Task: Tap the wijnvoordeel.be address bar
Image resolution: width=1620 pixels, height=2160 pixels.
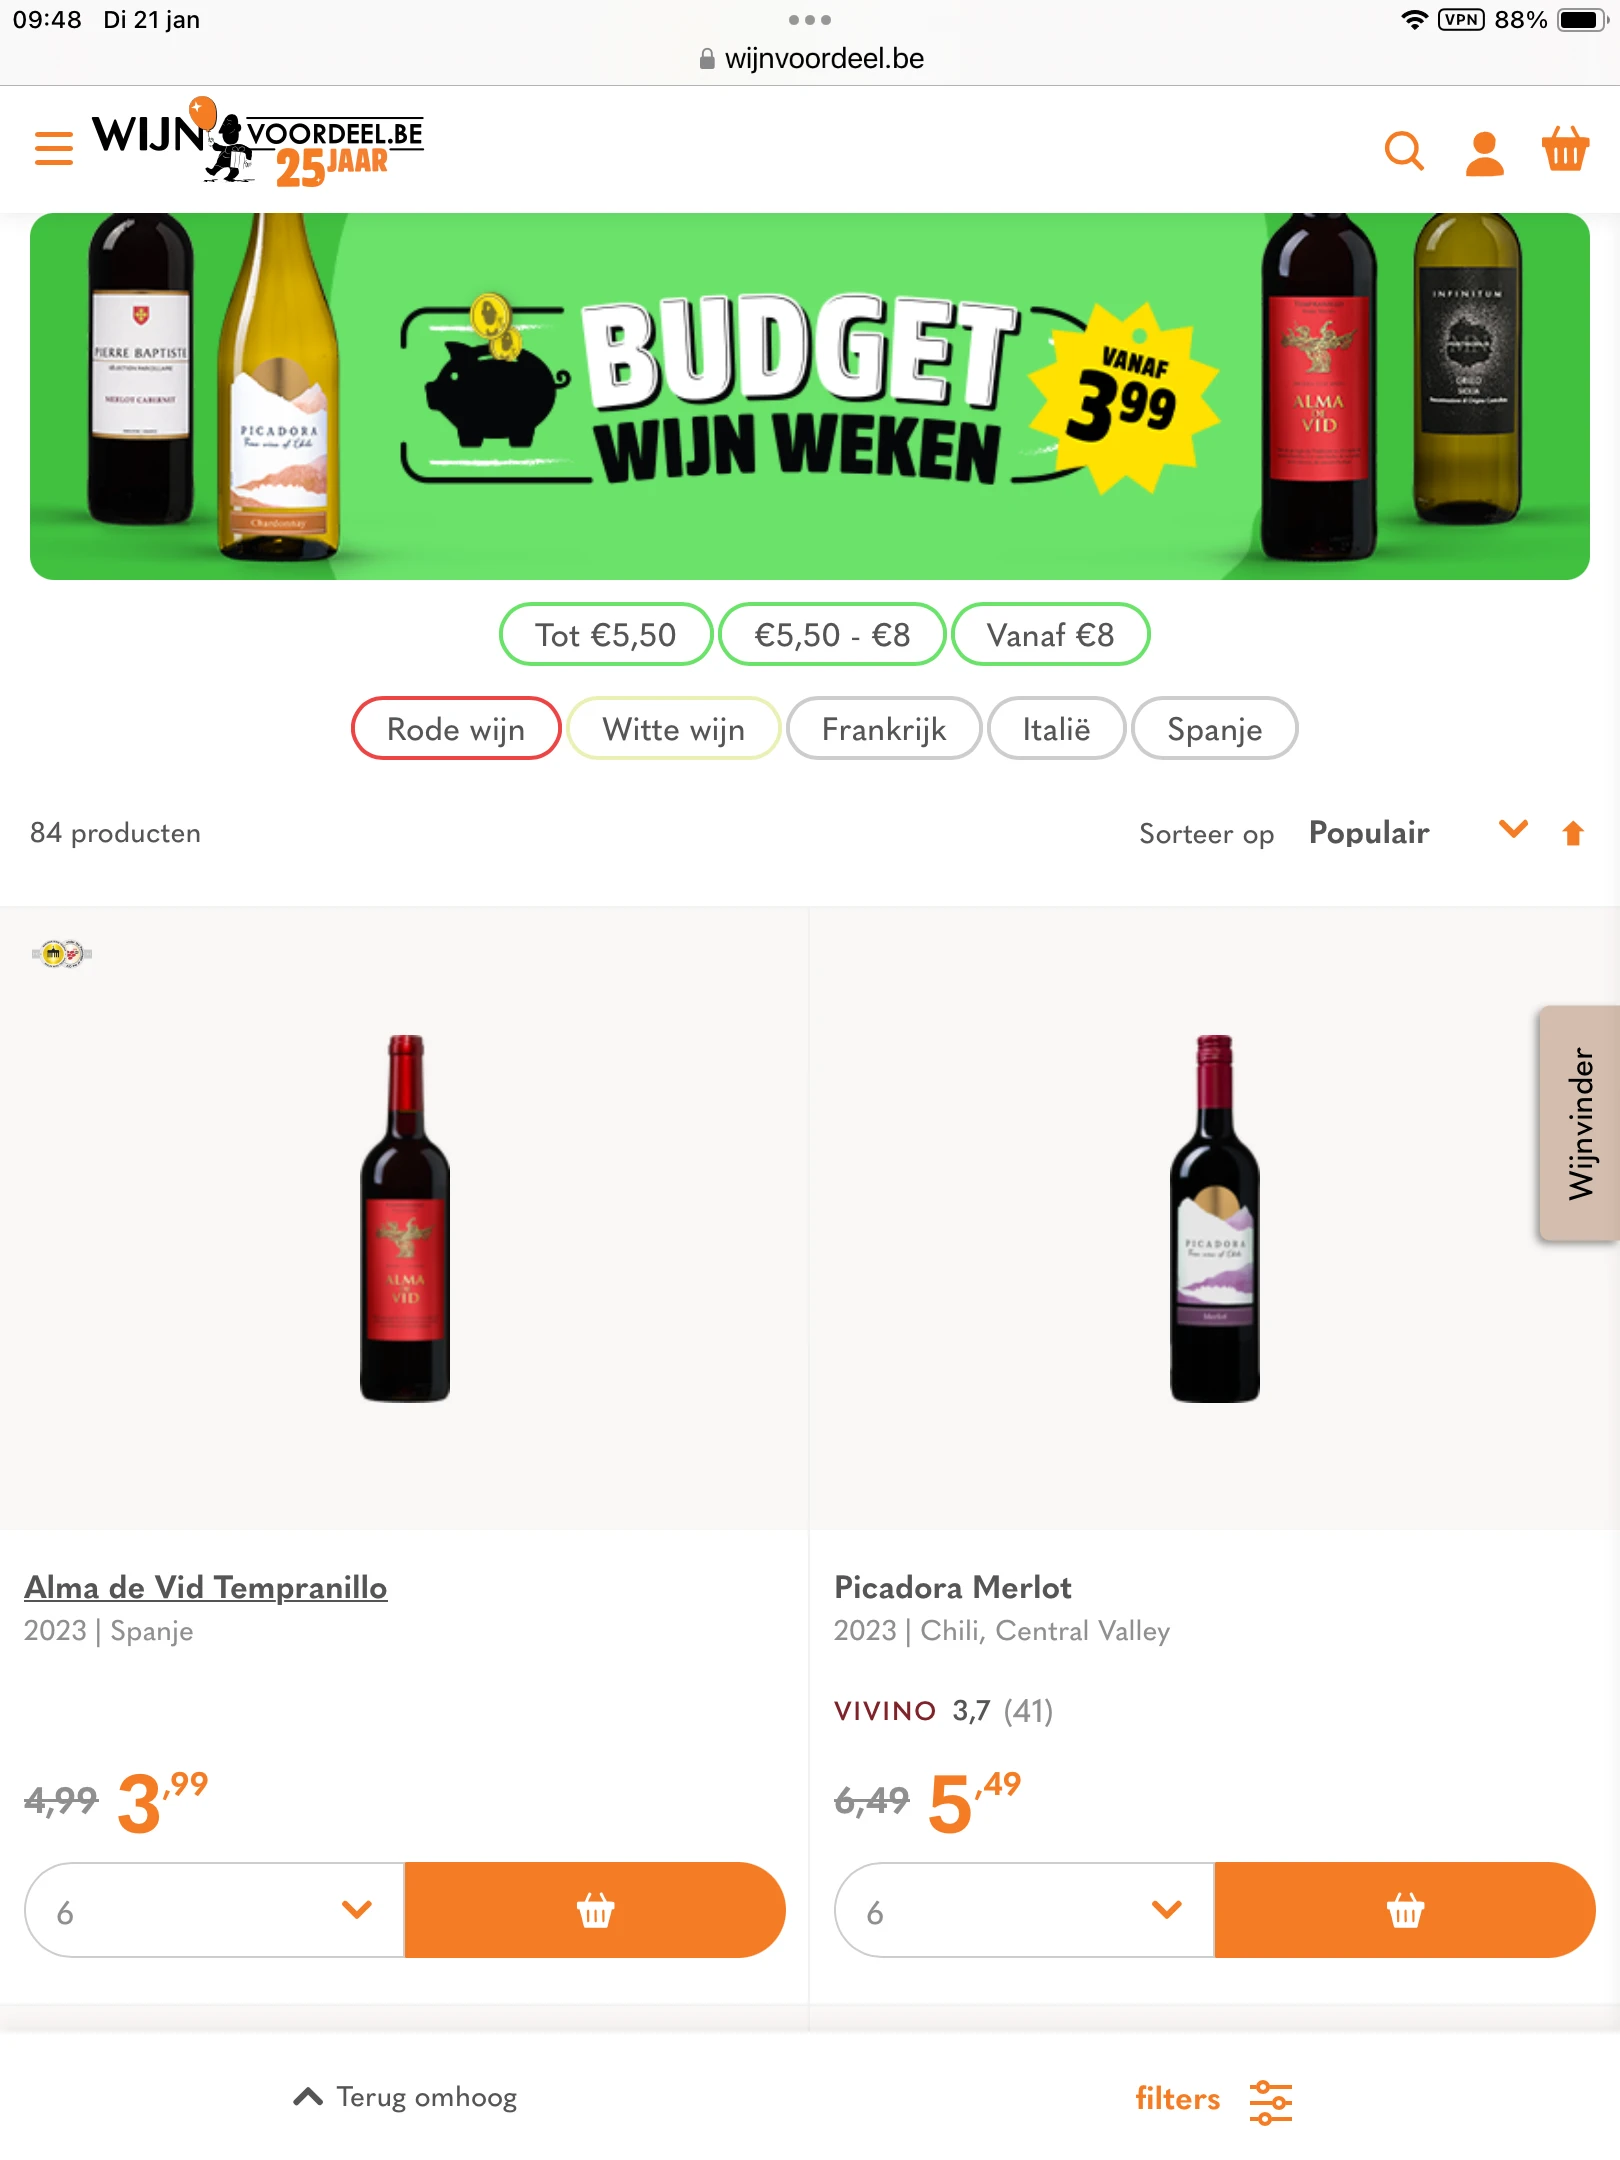Action: 810,59
